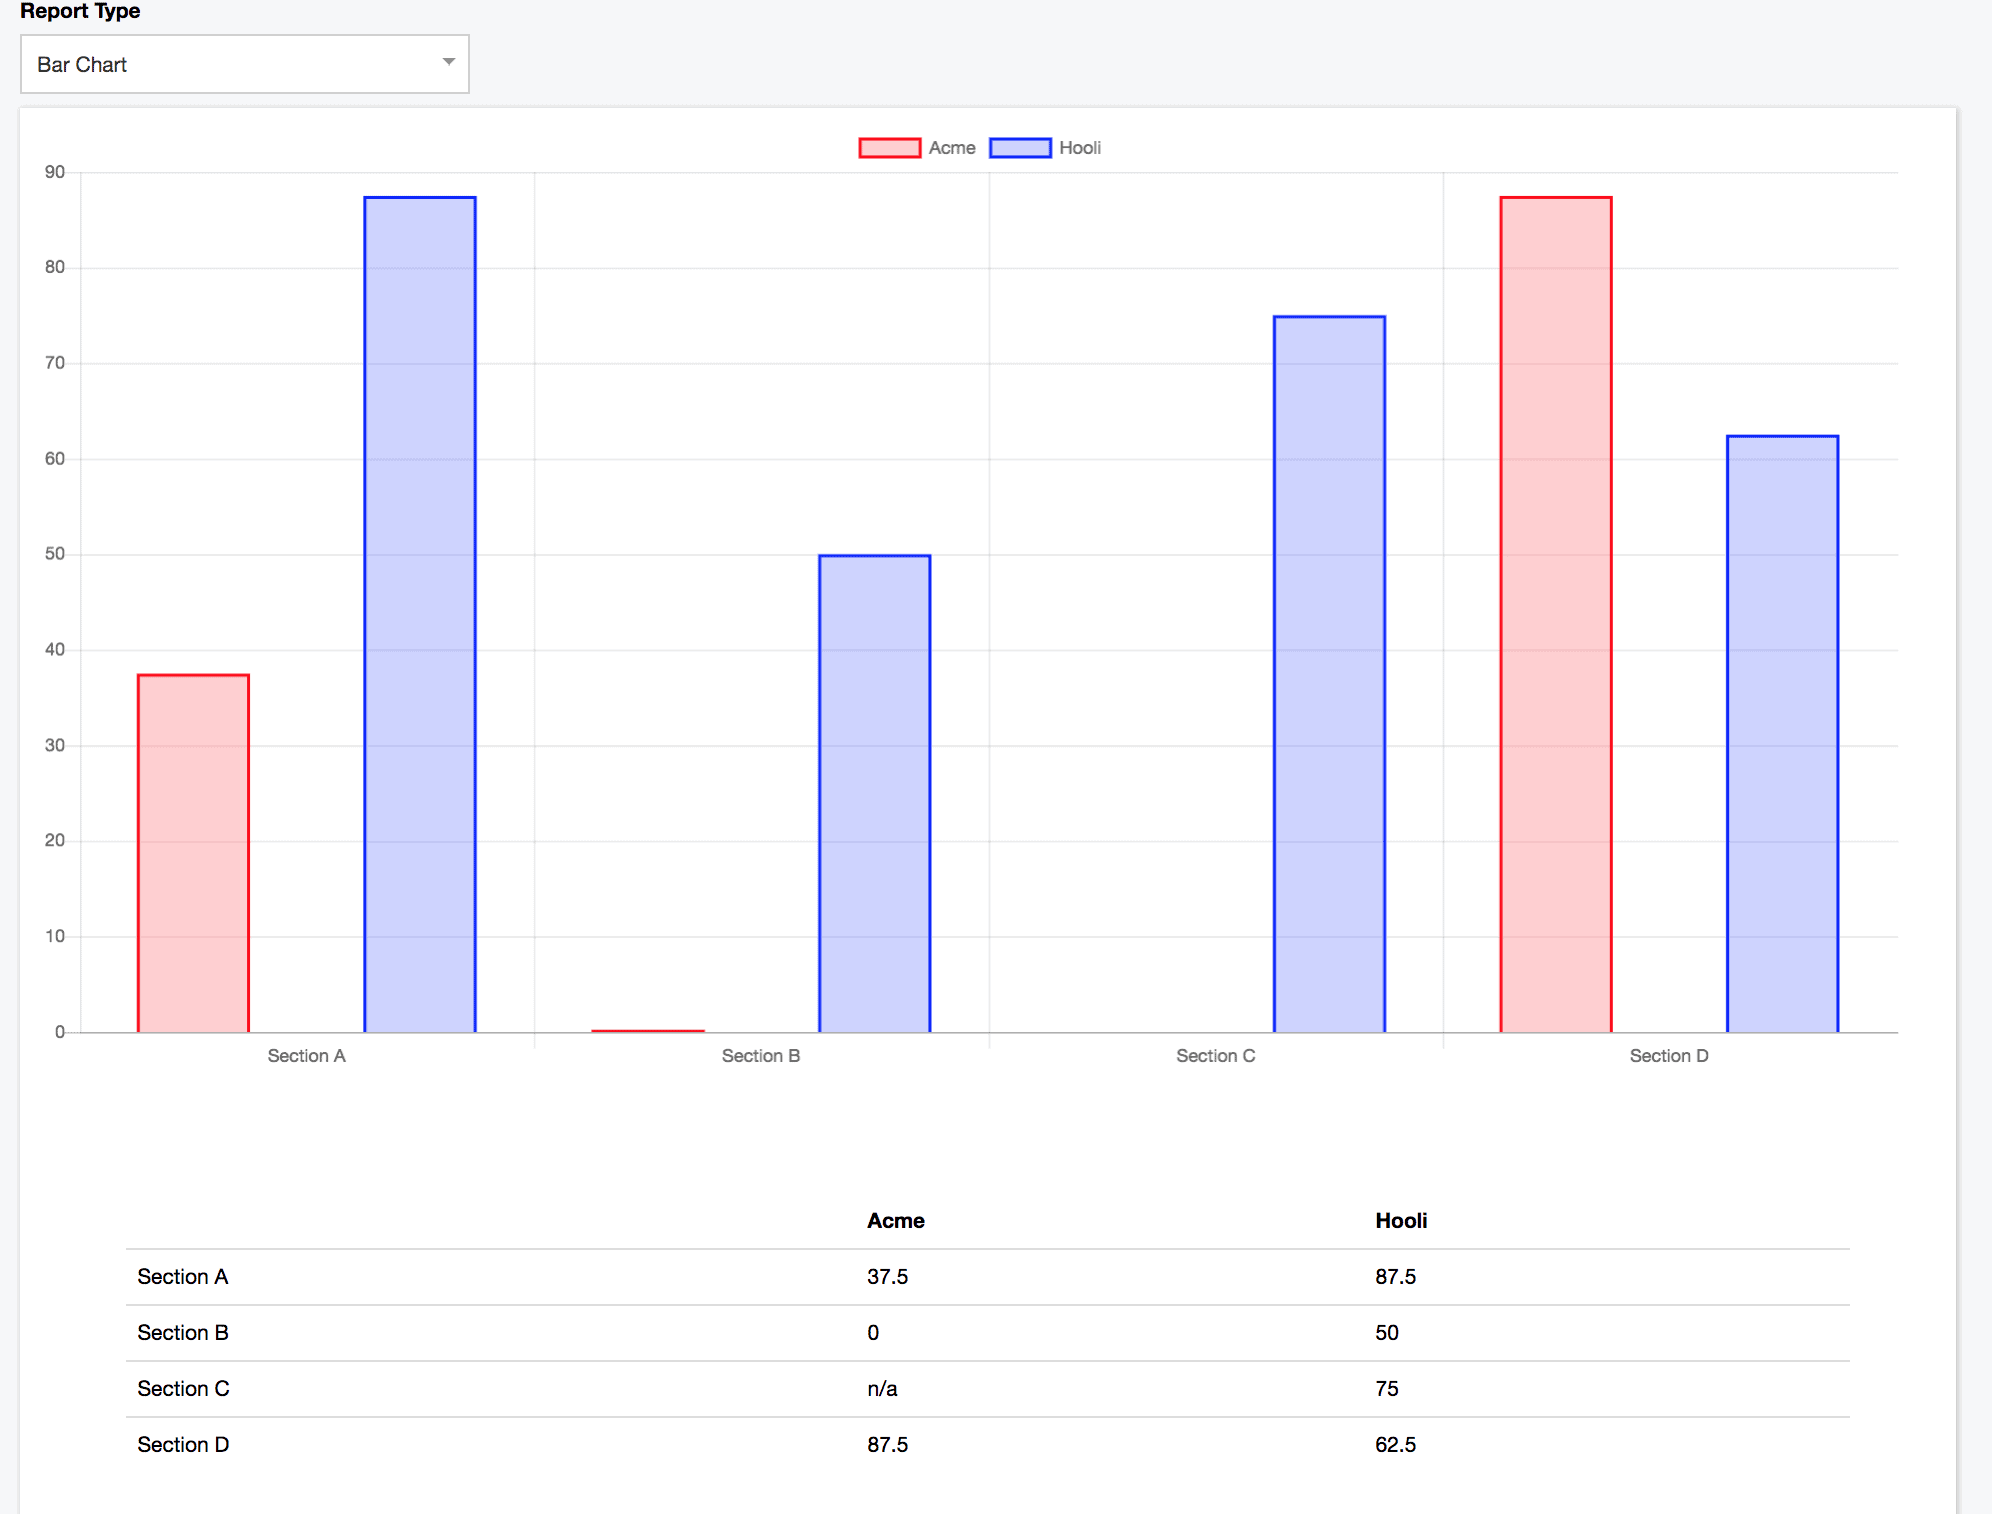Screen dimensions: 1992x1514
Task: Click the Hooli legend label text
Action: click(1080, 148)
